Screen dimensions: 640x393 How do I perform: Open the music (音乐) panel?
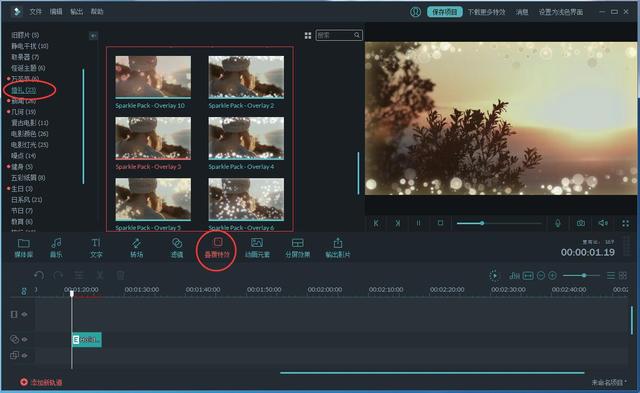(x=56, y=244)
